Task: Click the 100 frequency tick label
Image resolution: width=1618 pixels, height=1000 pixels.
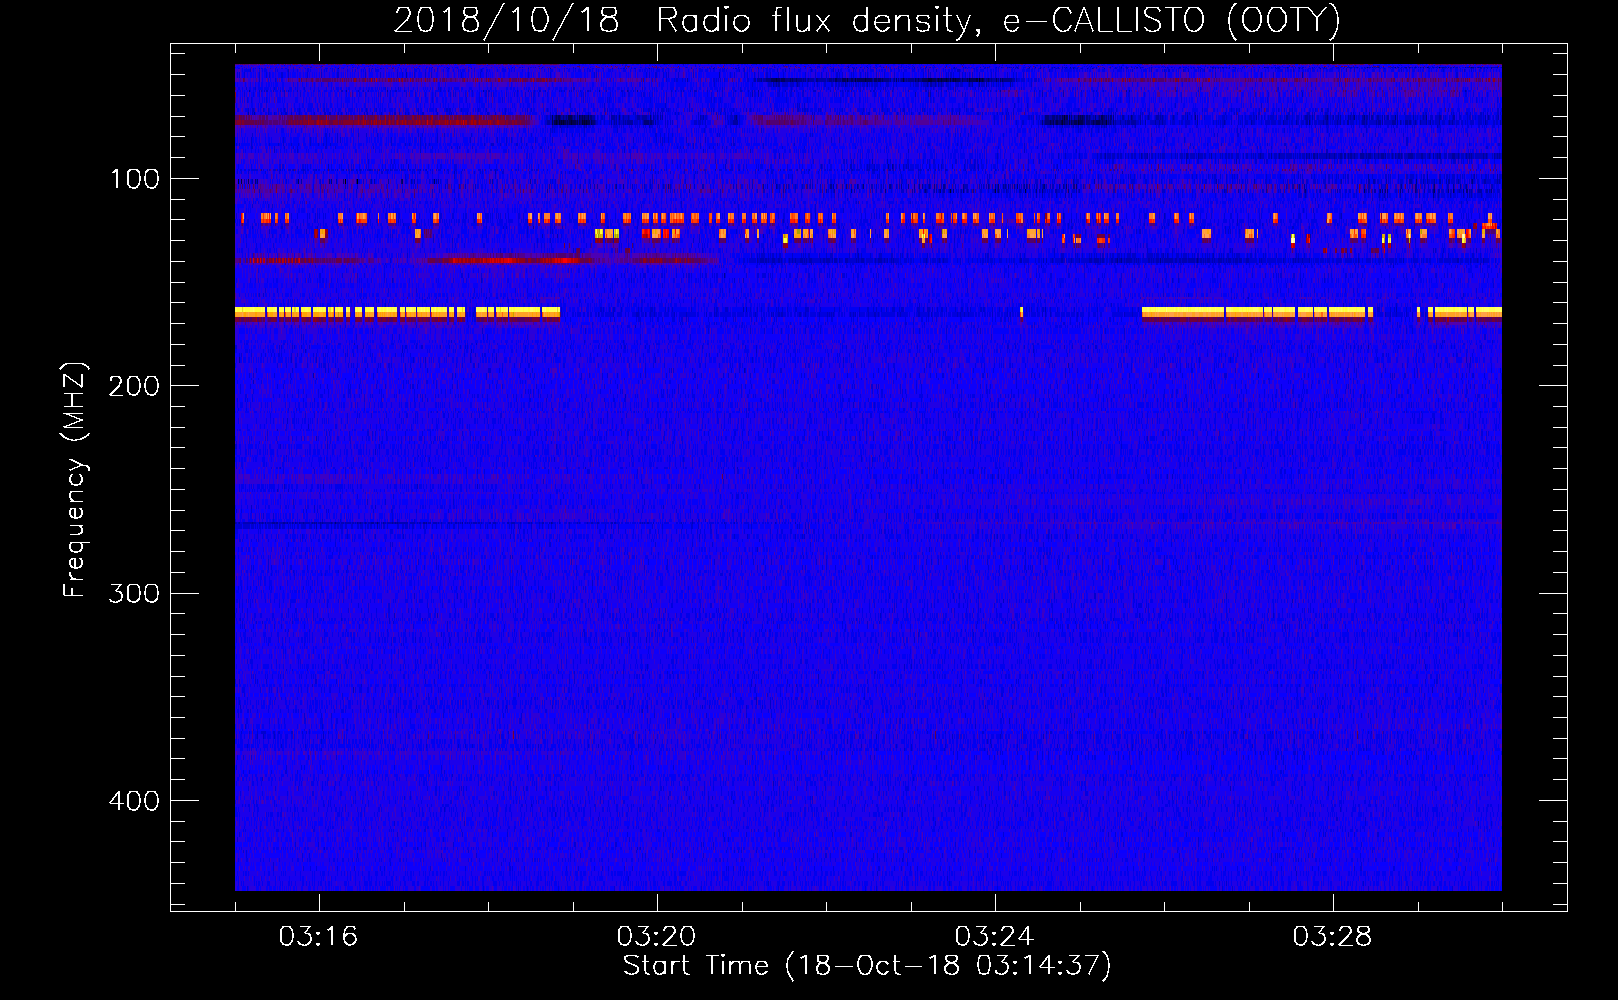Action: click(x=135, y=179)
